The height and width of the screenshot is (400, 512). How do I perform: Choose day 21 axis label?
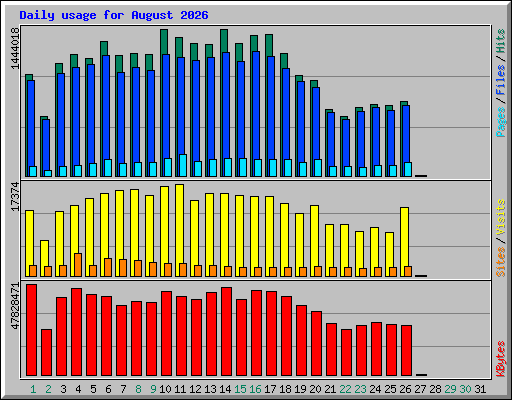tap(330, 389)
